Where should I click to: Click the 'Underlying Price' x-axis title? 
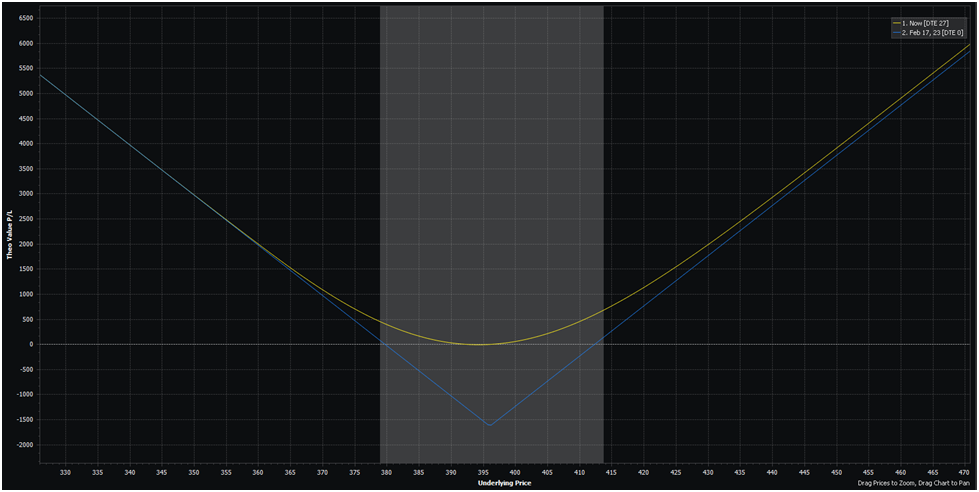coord(504,482)
